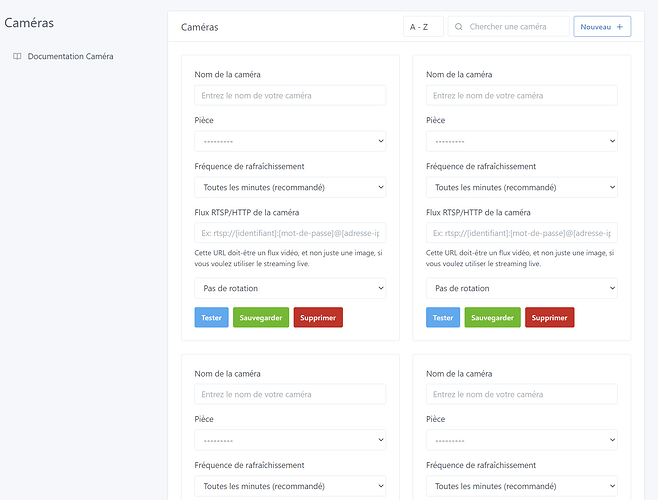Screen dimensions: 658x500
Task: Click the Flux RTSP/HTTP field in second card
Action: coord(521,233)
